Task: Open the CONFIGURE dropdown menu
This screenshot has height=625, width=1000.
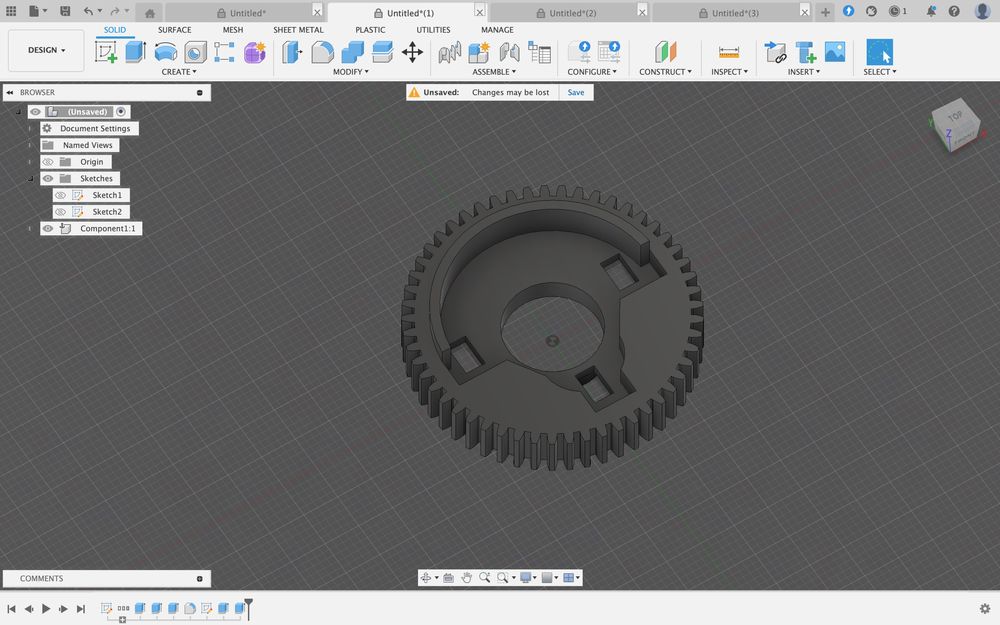Action: point(592,72)
